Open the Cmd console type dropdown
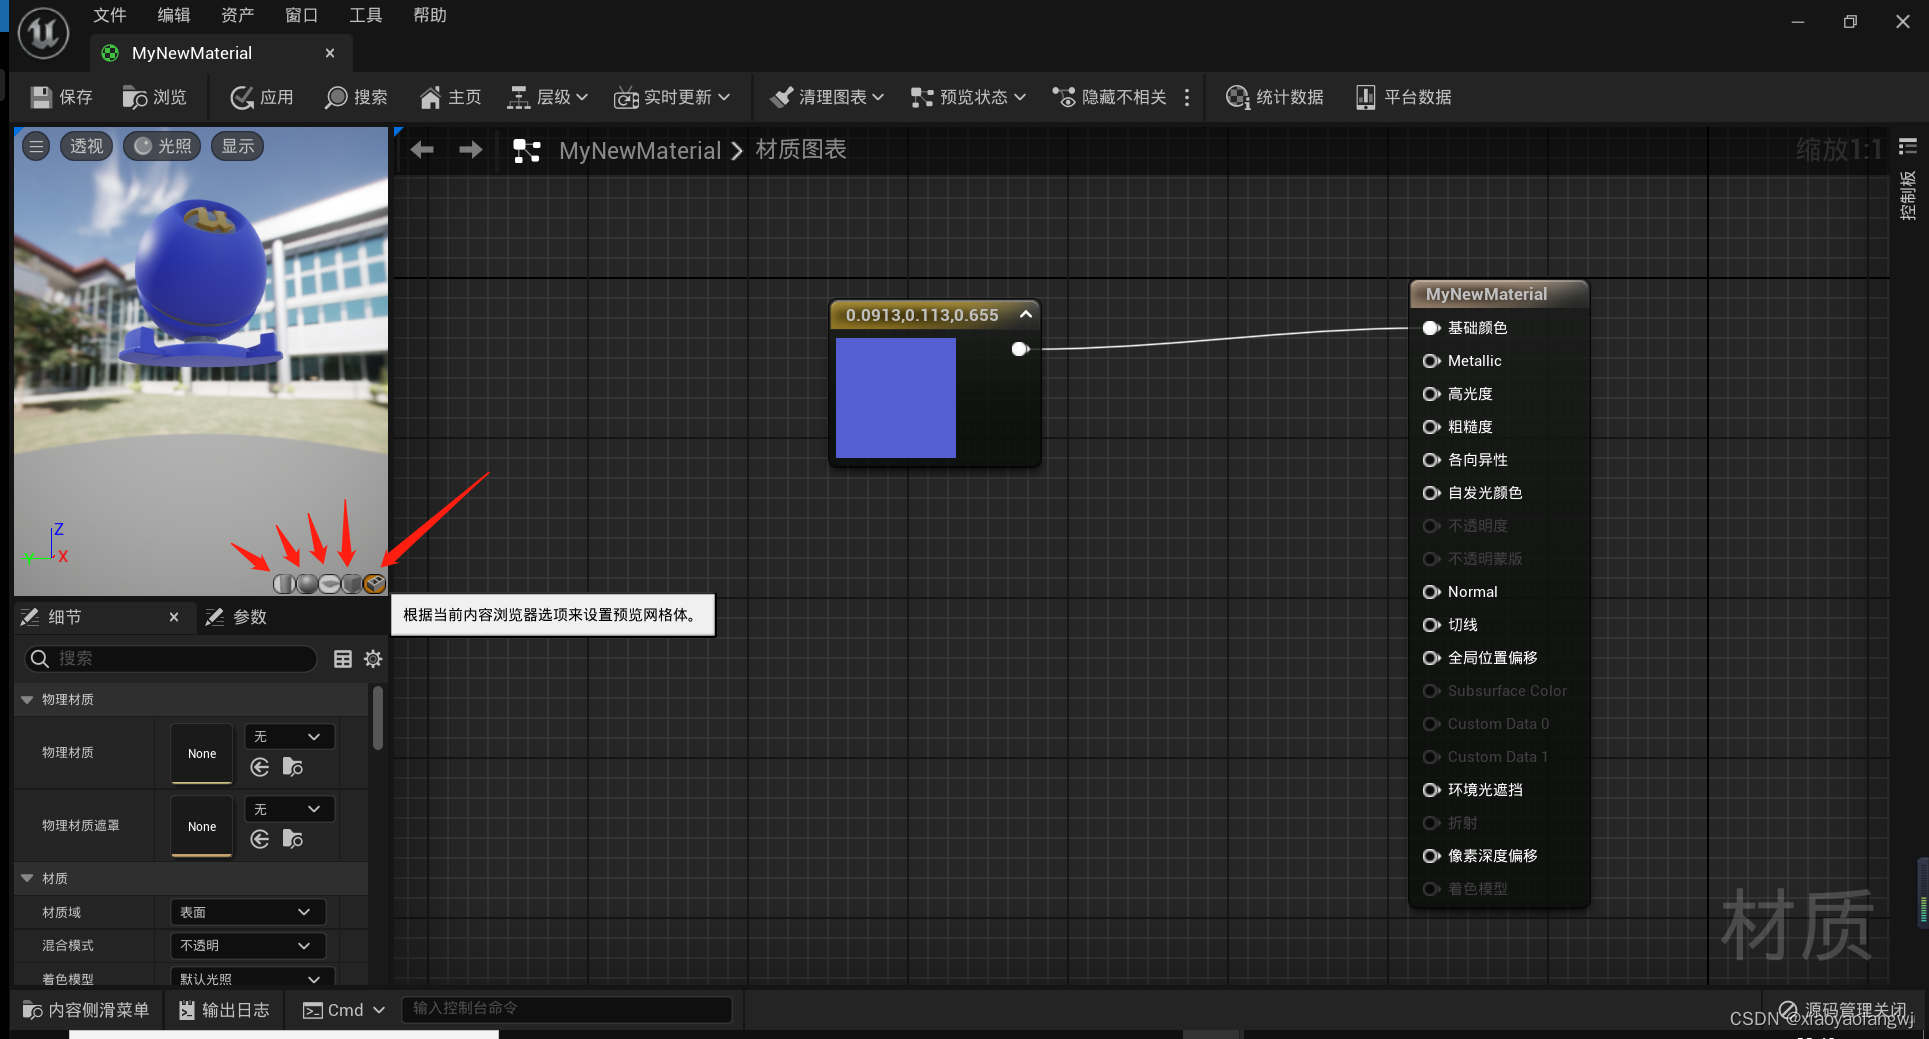 tap(344, 1010)
